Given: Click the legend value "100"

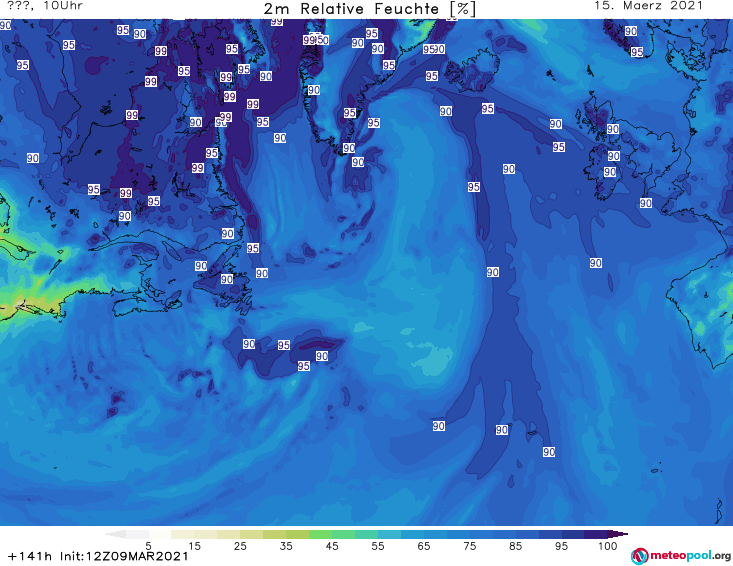Looking at the screenshot, I should (608, 546).
